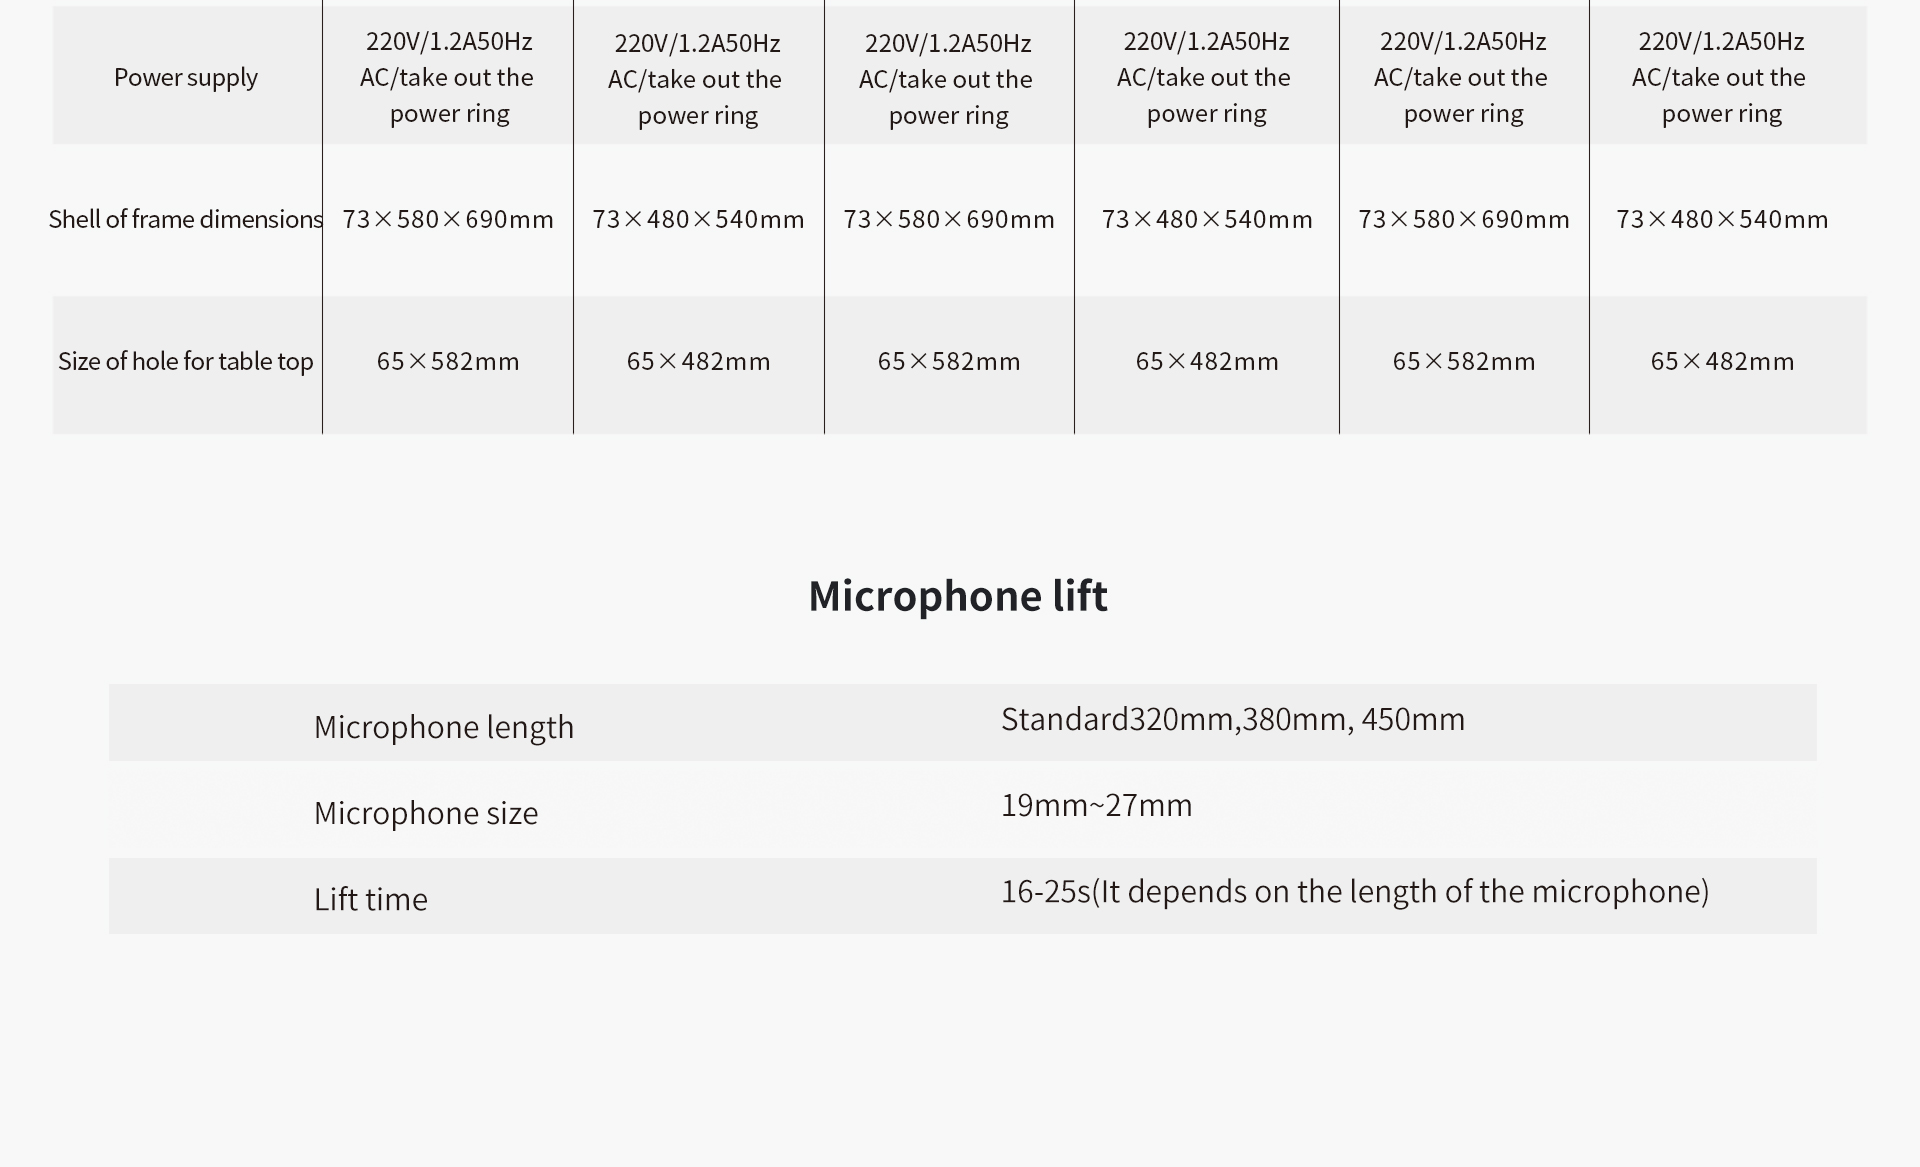Select first column 65×582mm hole size
The width and height of the screenshot is (1920, 1167).
[x=448, y=361]
